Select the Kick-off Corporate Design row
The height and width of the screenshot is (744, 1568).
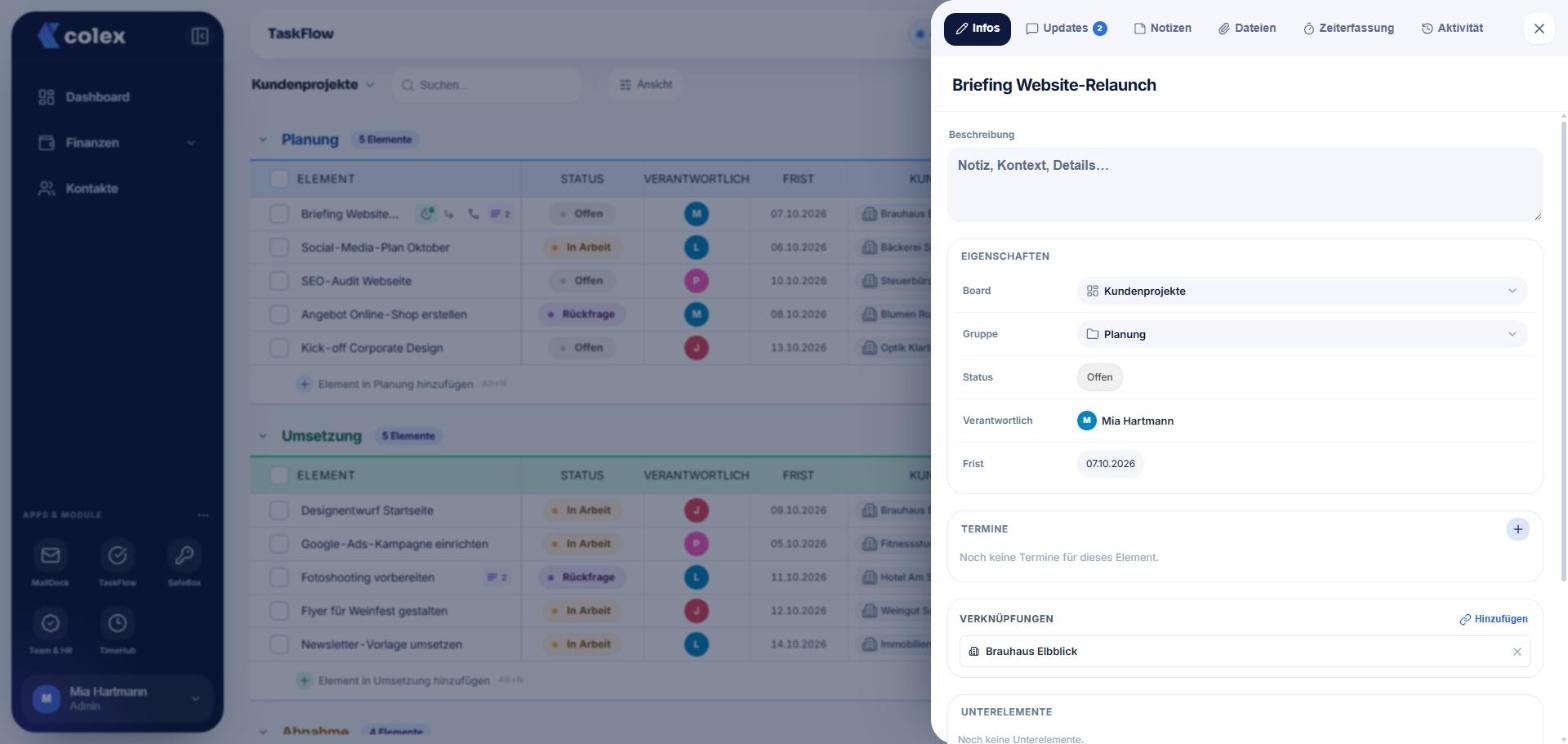(x=279, y=348)
